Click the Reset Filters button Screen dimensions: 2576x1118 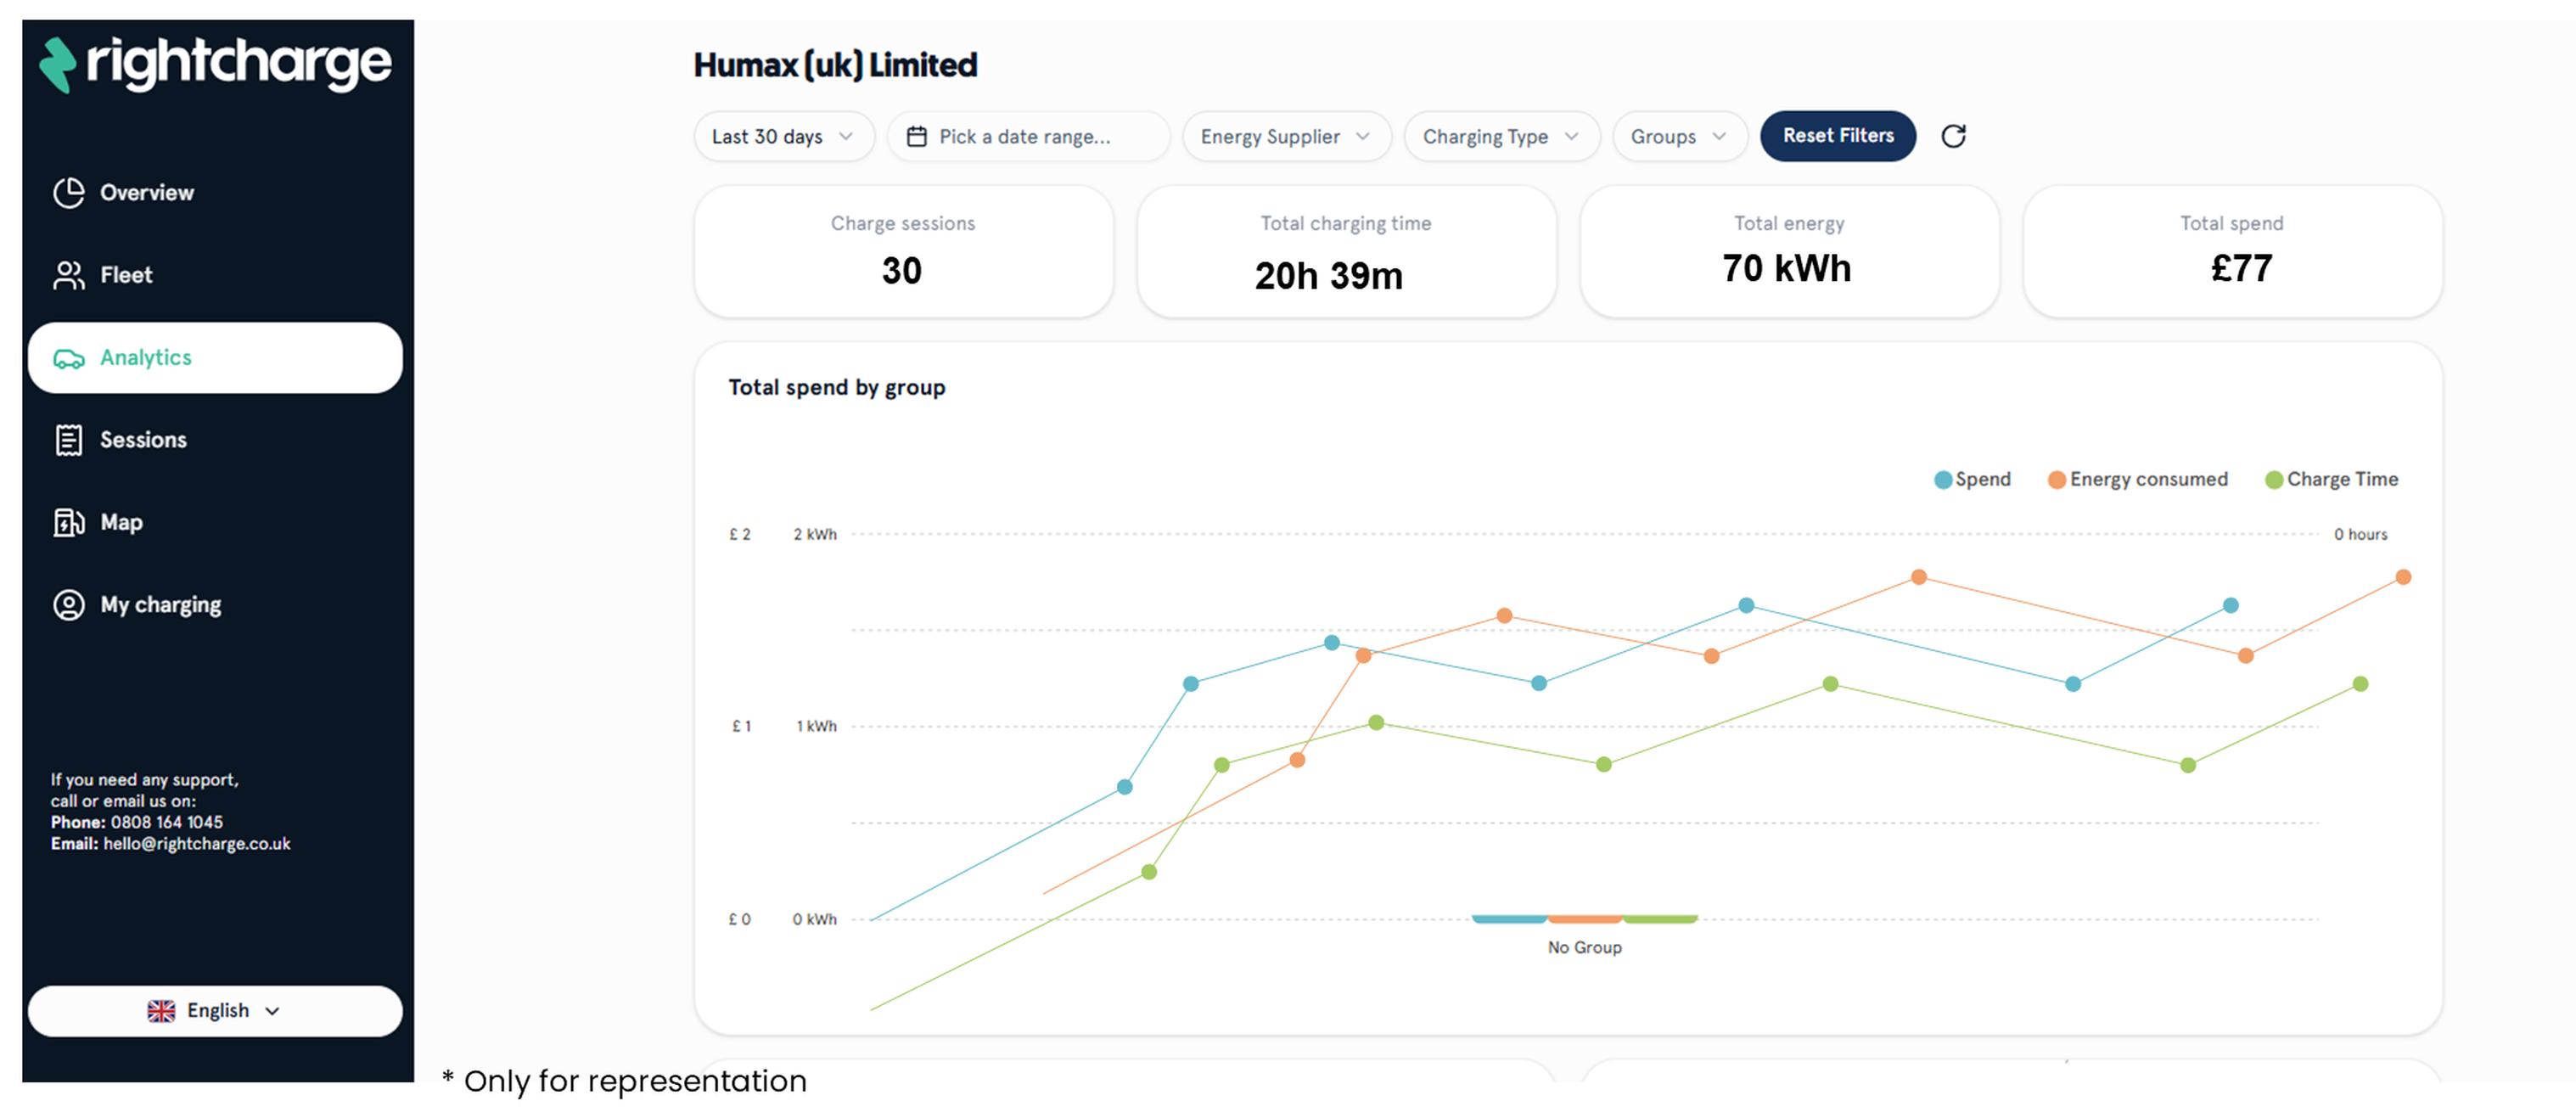pyautogui.click(x=1837, y=136)
